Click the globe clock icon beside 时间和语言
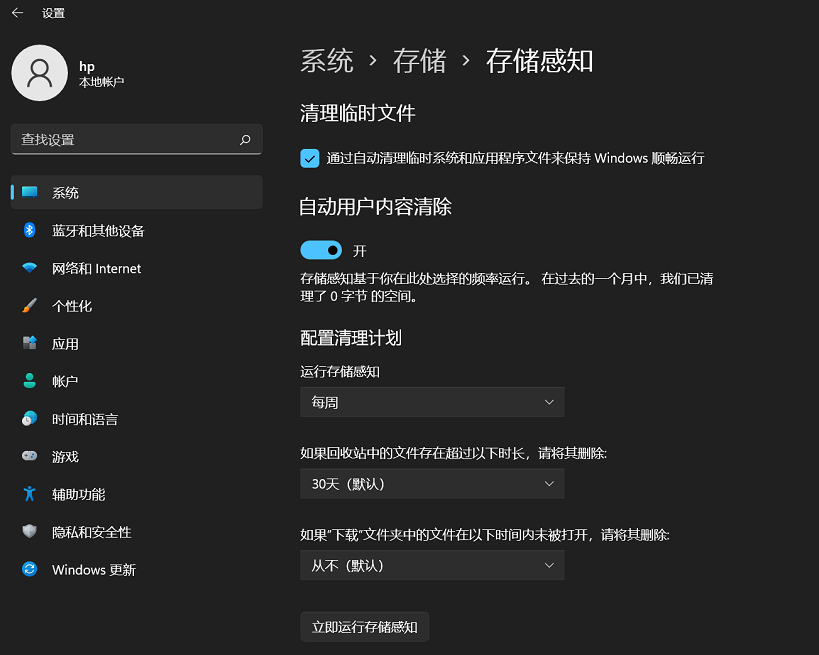 pos(30,418)
